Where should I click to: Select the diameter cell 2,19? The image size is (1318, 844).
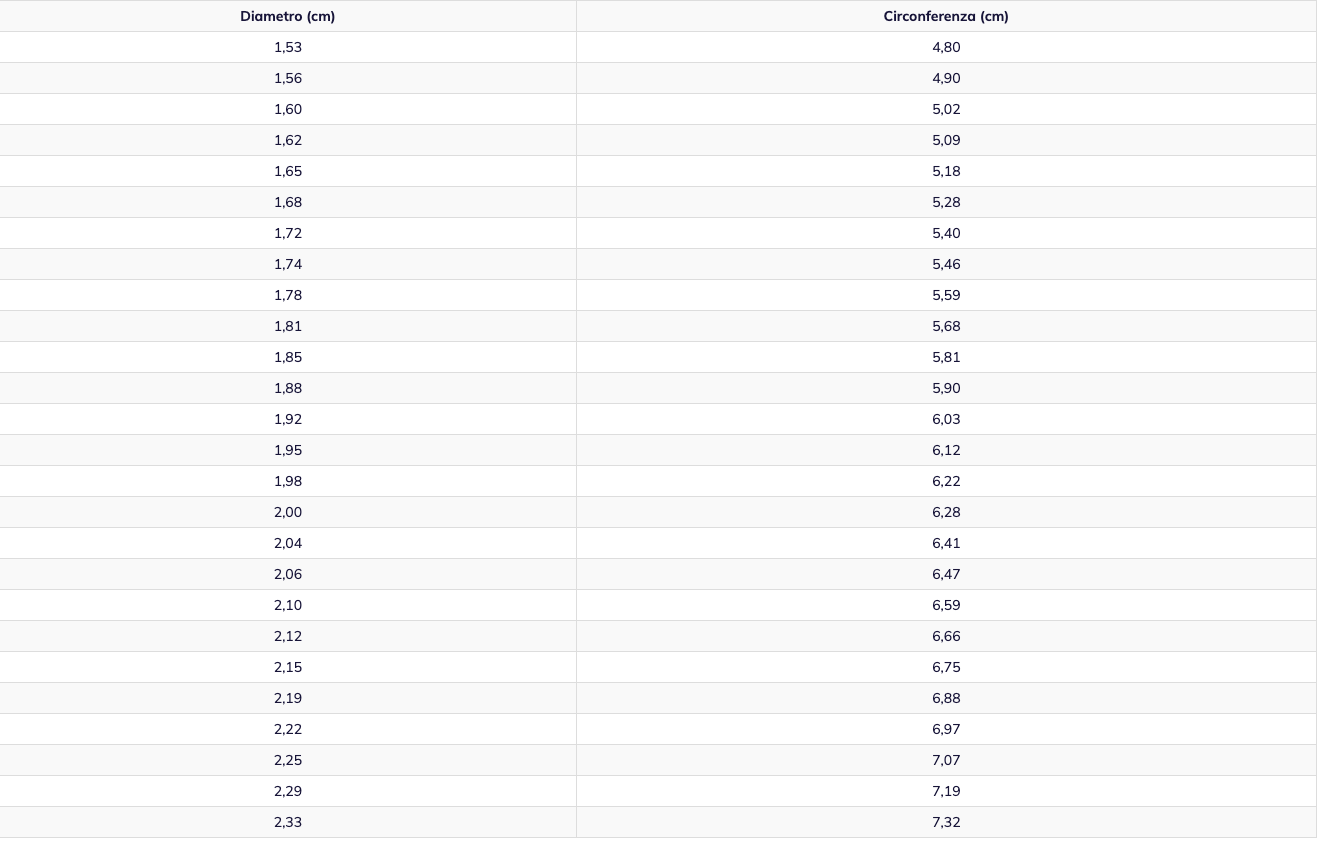pyautogui.click(x=288, y=698)
